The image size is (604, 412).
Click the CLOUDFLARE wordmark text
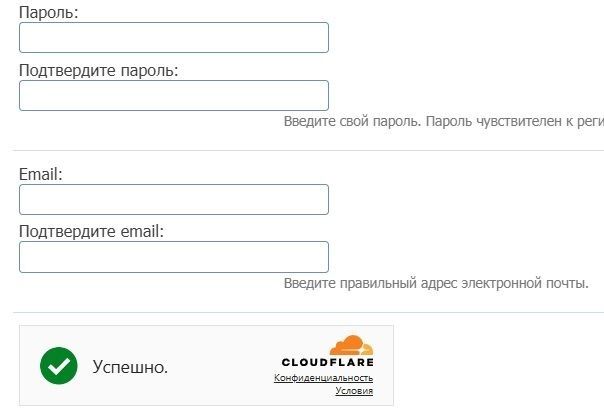[327, 363]
